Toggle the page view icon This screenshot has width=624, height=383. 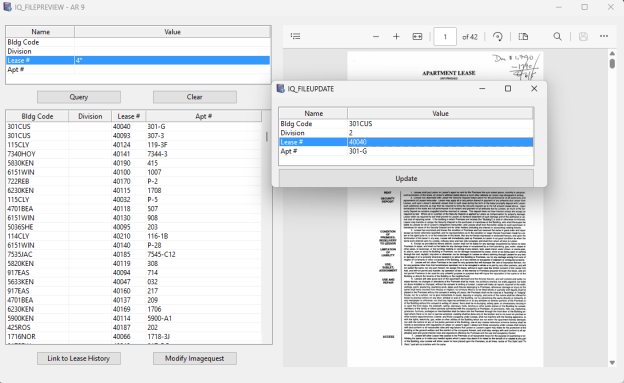click(x=523, y=37)
